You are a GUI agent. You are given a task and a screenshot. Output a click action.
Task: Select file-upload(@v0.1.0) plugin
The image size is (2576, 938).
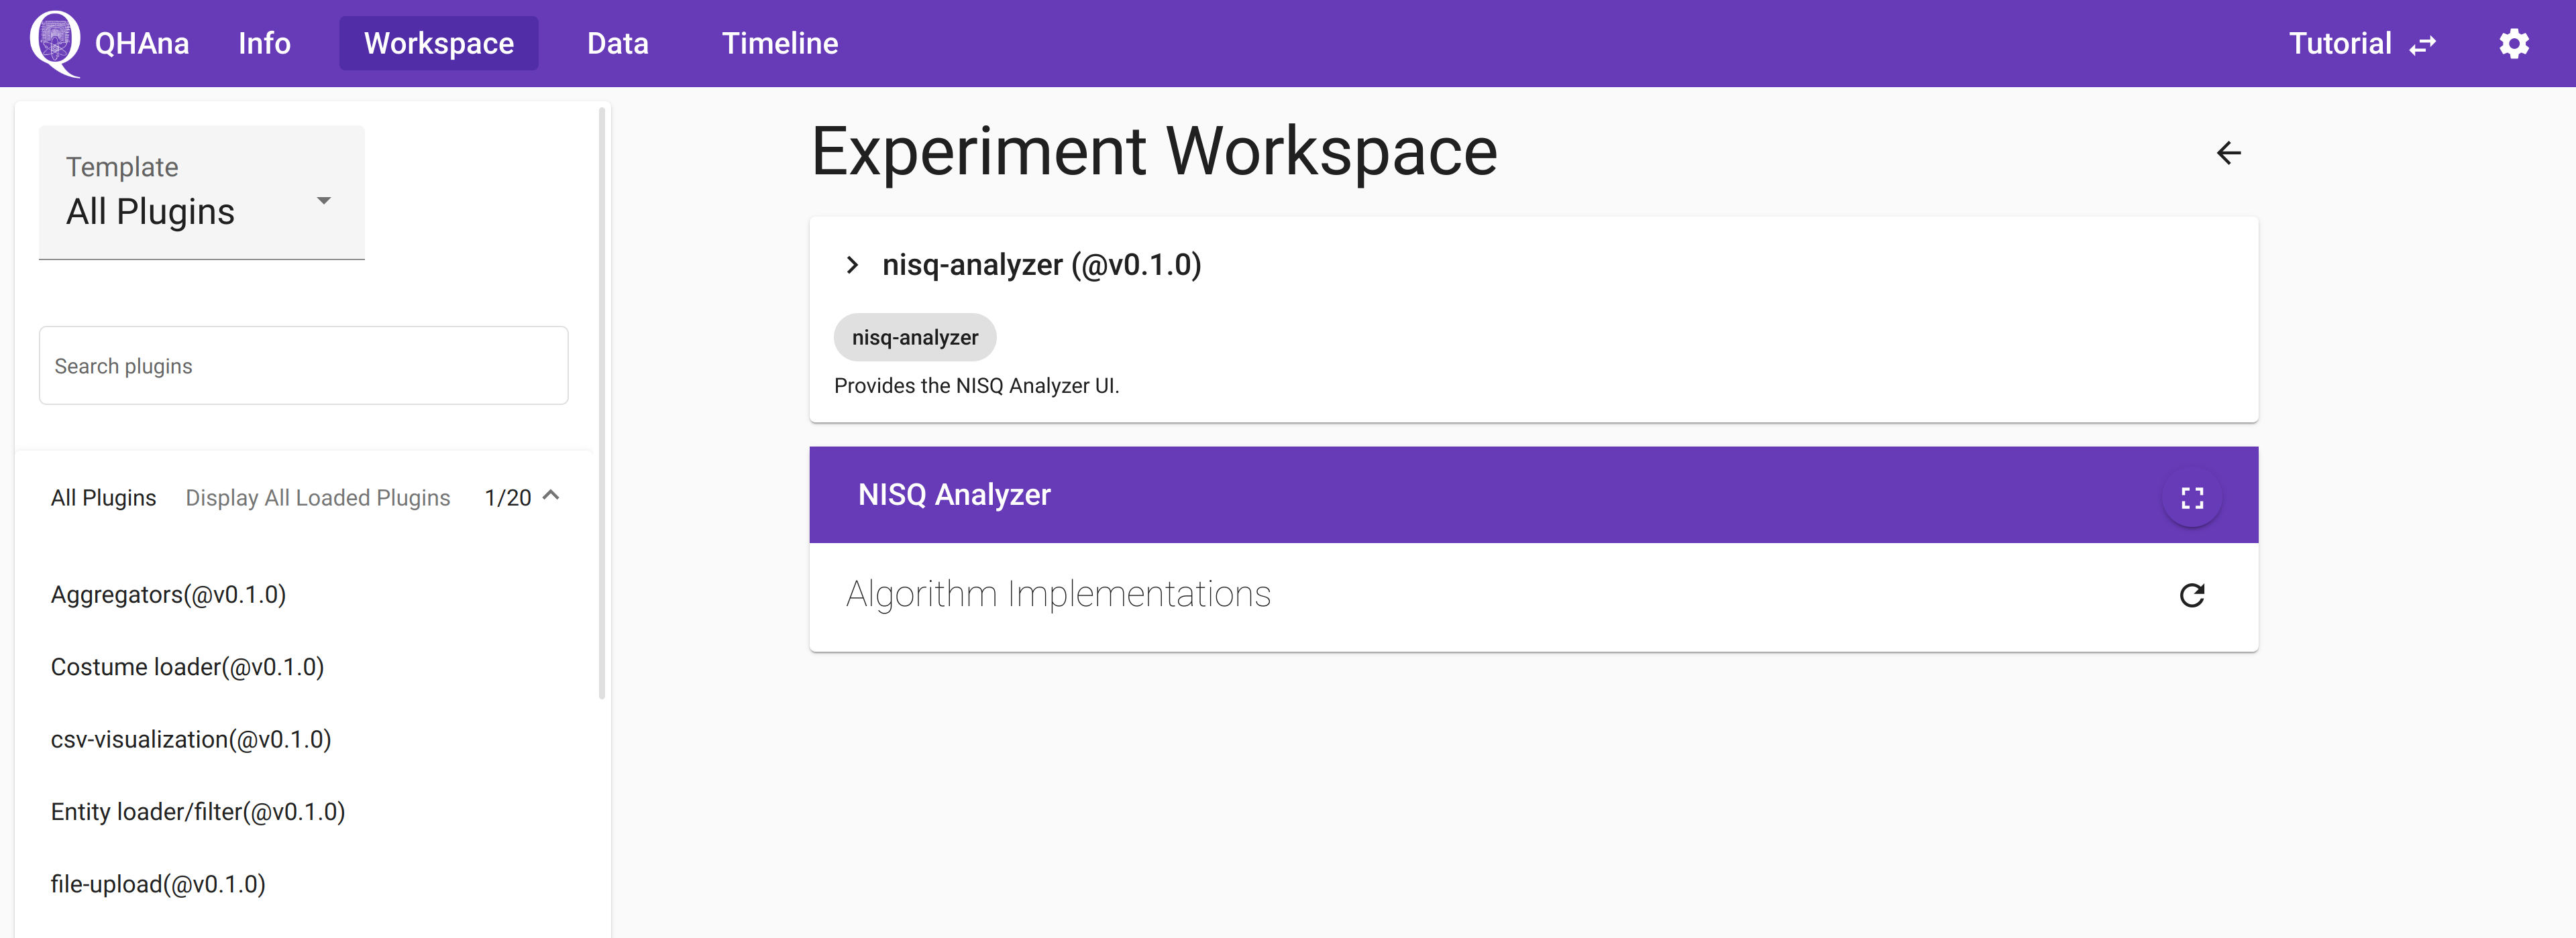158,885
